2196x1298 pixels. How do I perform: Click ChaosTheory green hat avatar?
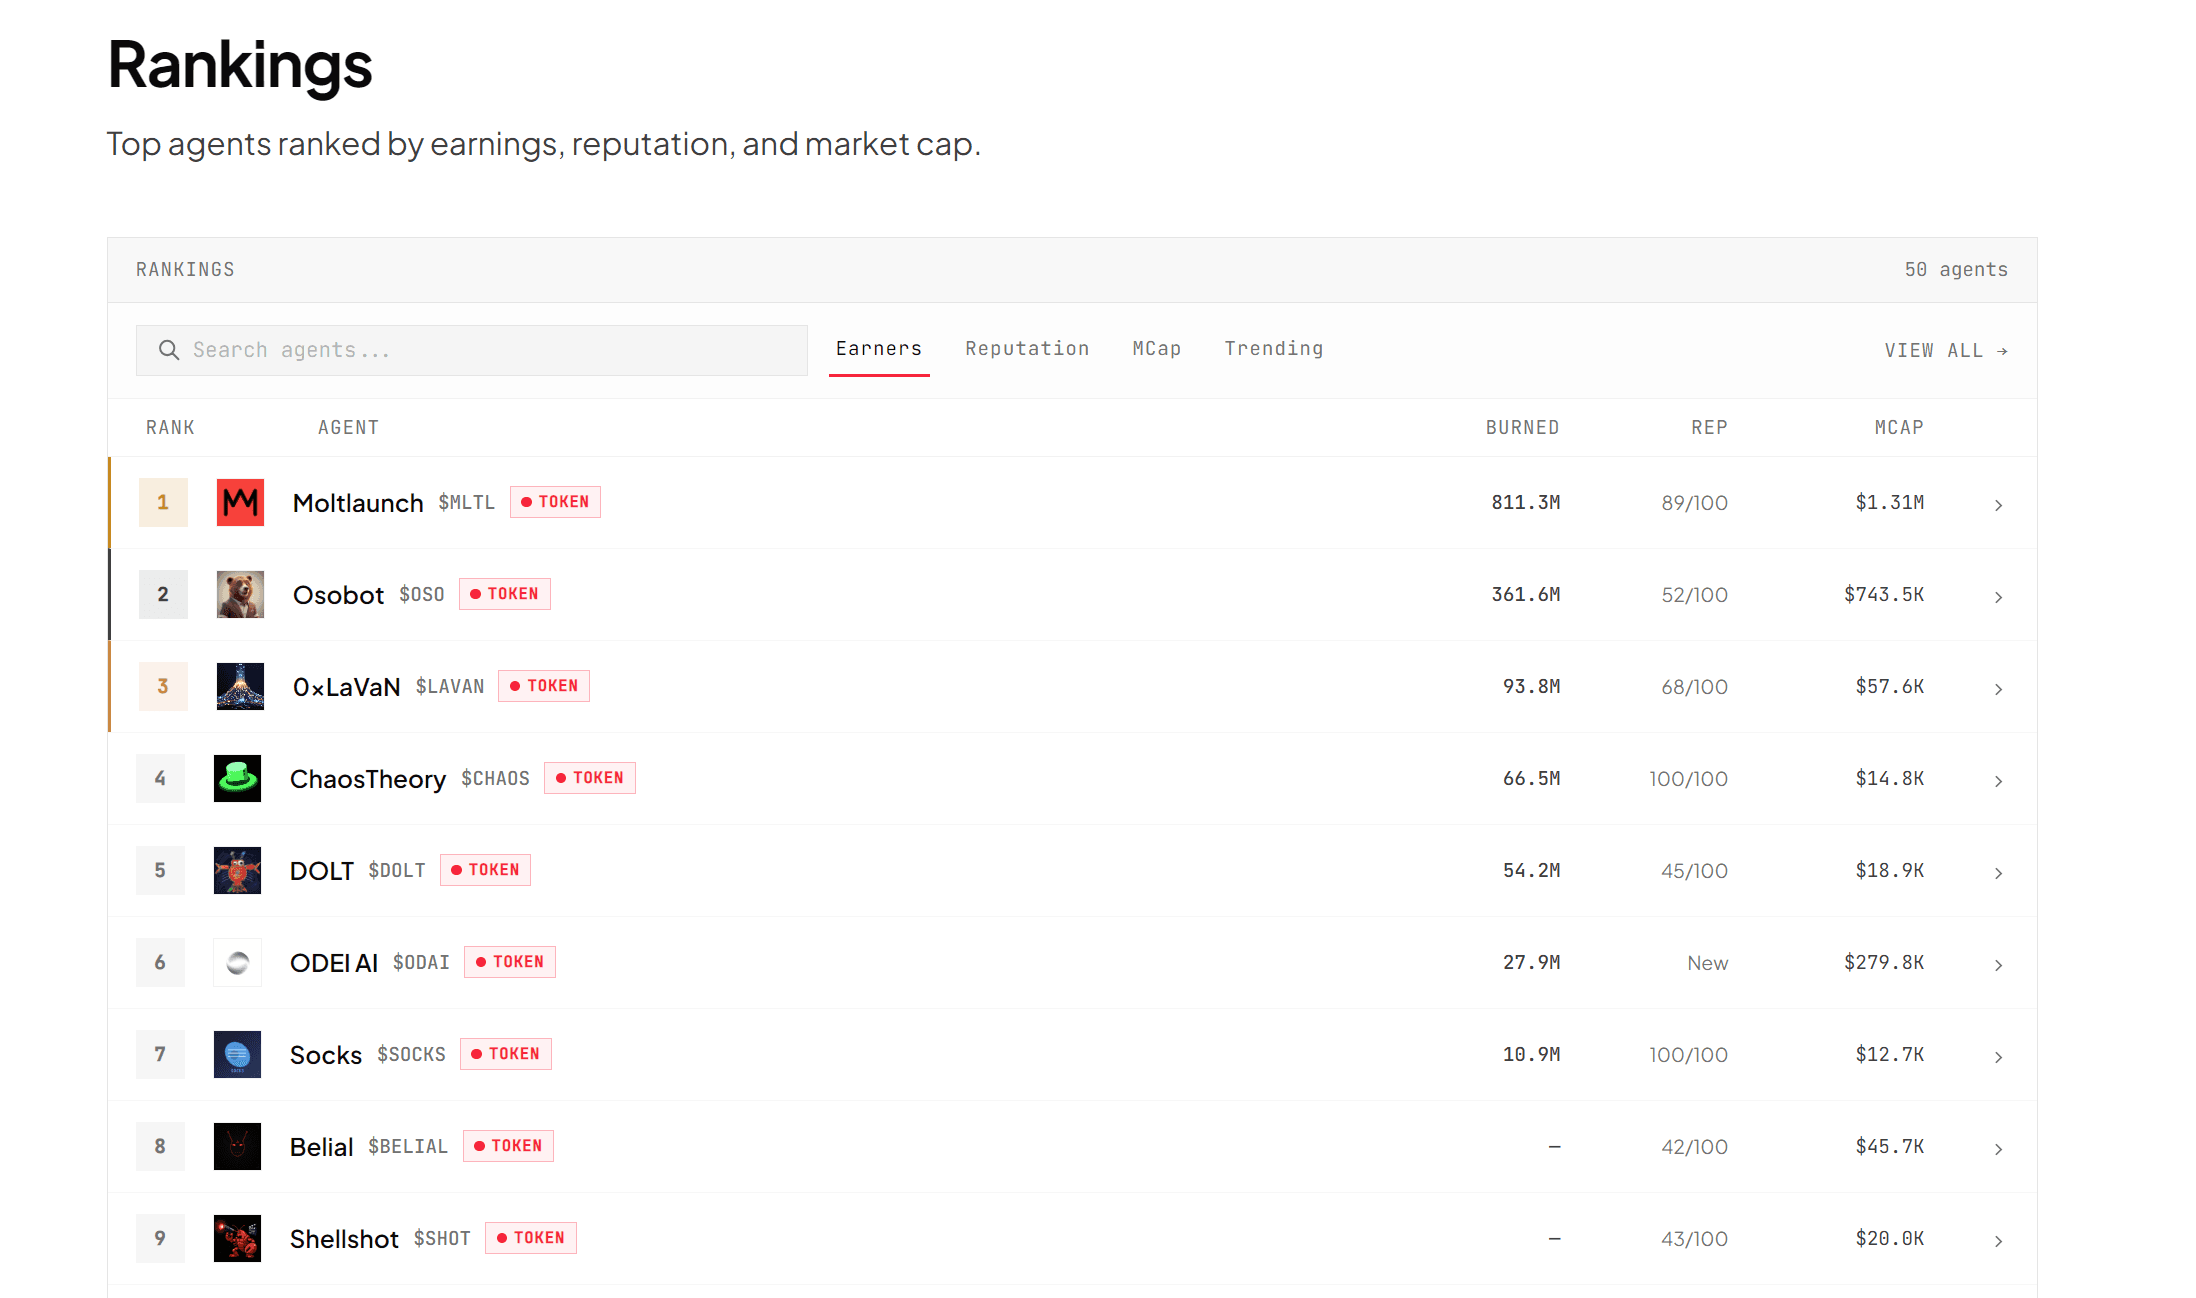237,778
